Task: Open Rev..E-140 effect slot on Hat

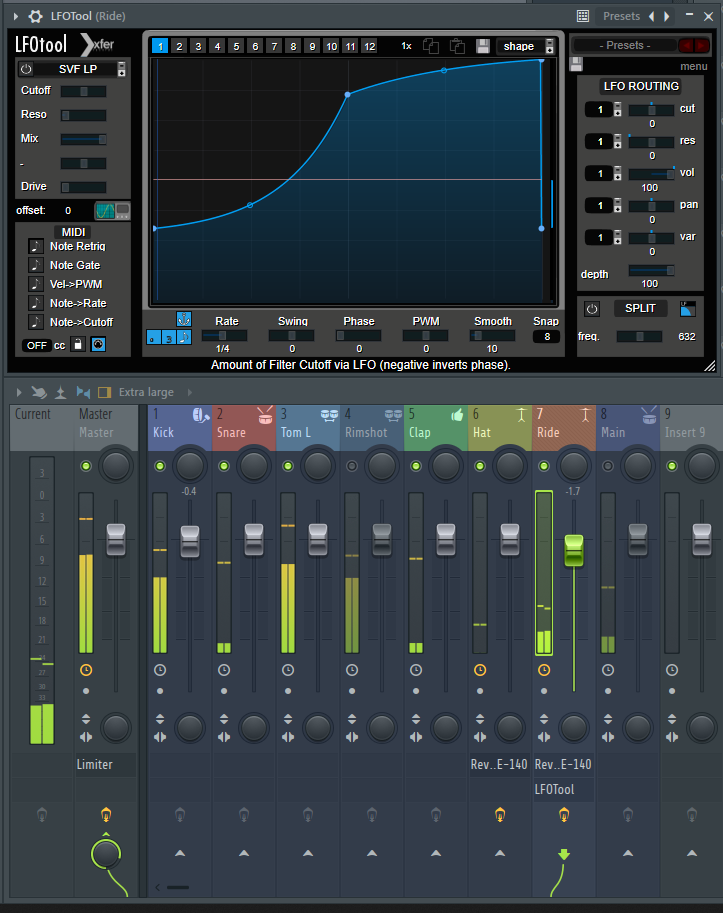Action: point(499,765)
